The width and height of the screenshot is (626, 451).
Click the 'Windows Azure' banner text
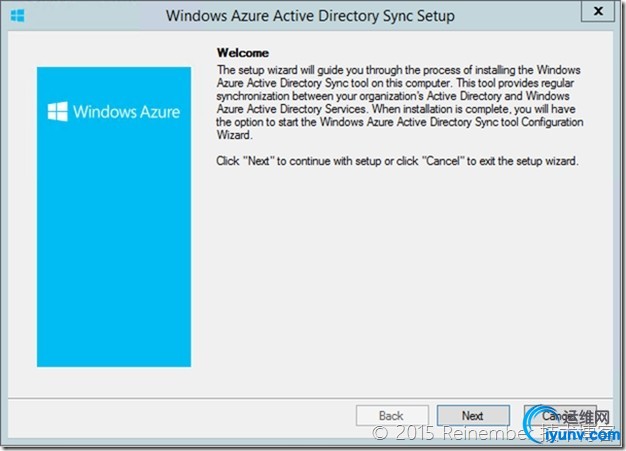point(126,112)
